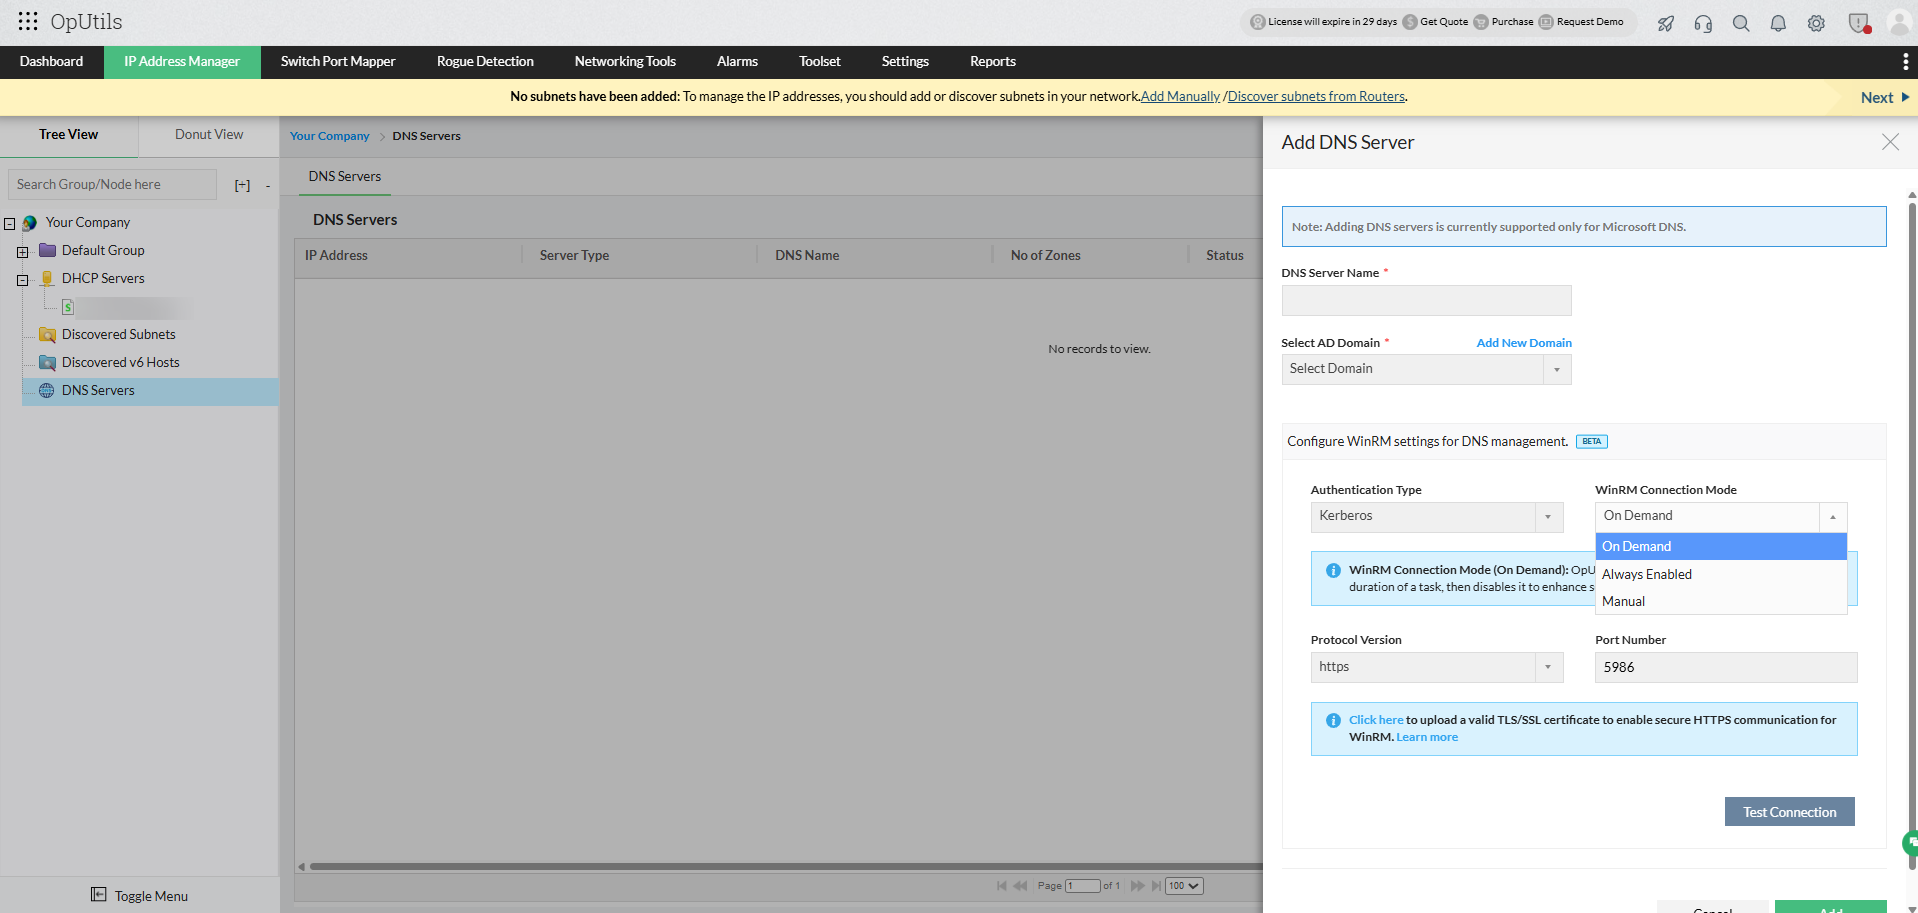Viewport: 1918px width, 913px height.
Task: Choose the Always Enabled option
Action: (x=1721, y=574)
